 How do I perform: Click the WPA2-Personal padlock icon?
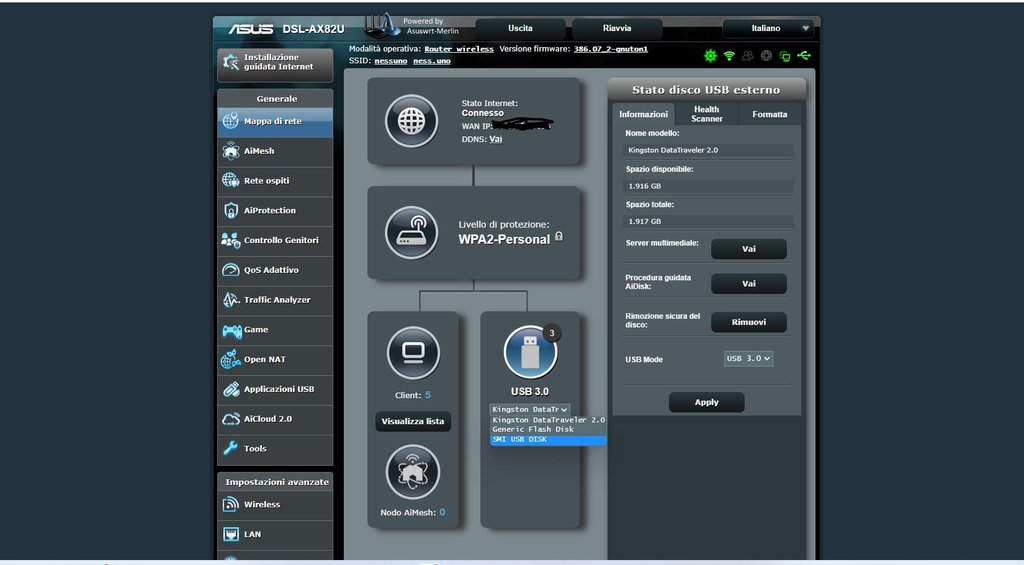point(559,236)
